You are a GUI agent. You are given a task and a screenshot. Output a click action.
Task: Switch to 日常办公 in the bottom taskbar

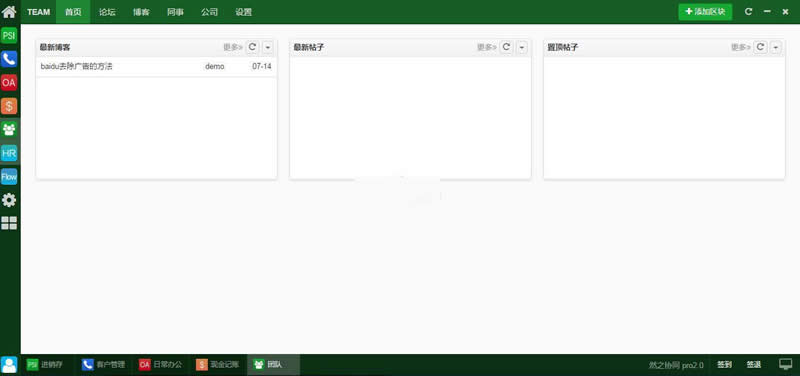[x=161, y=365]
